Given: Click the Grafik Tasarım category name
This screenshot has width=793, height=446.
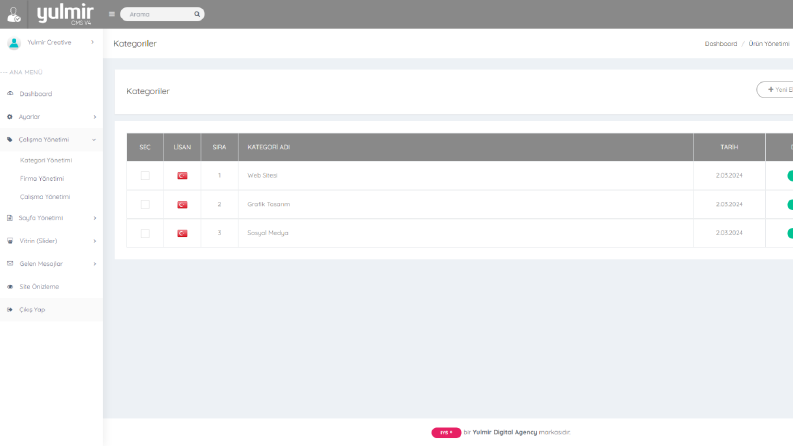Looking at the screenshot, I should pyautogui.click(x=269, y=204).
